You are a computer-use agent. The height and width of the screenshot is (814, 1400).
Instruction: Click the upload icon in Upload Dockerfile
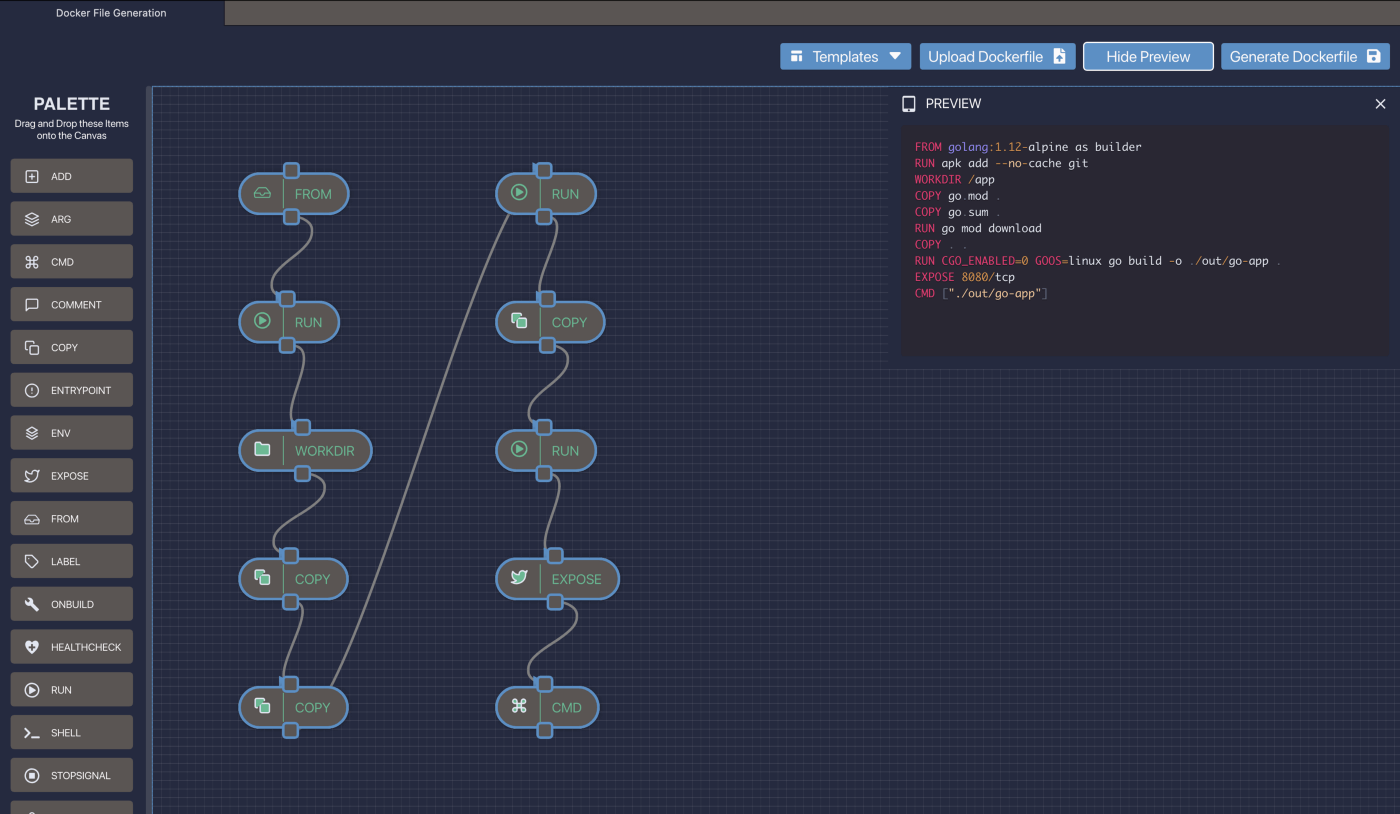click(x=1060, y=57)
